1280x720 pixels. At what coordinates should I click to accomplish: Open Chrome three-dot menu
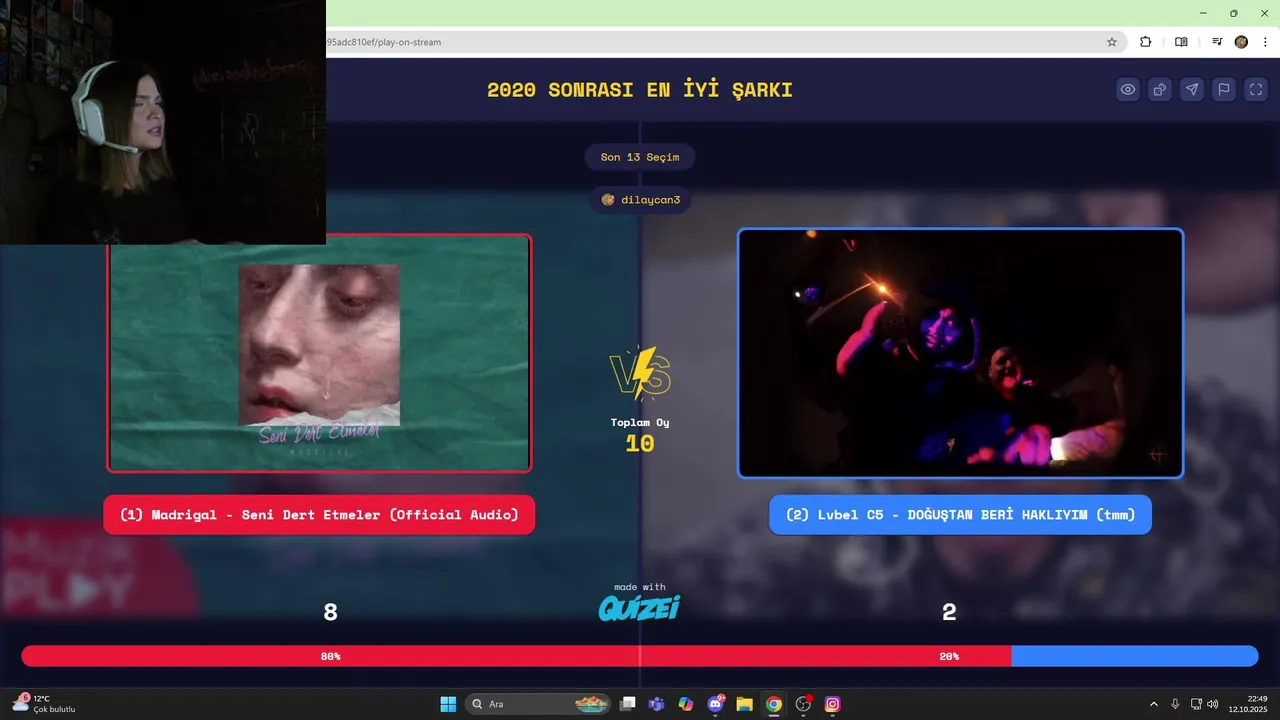[x=1266, y=42]
